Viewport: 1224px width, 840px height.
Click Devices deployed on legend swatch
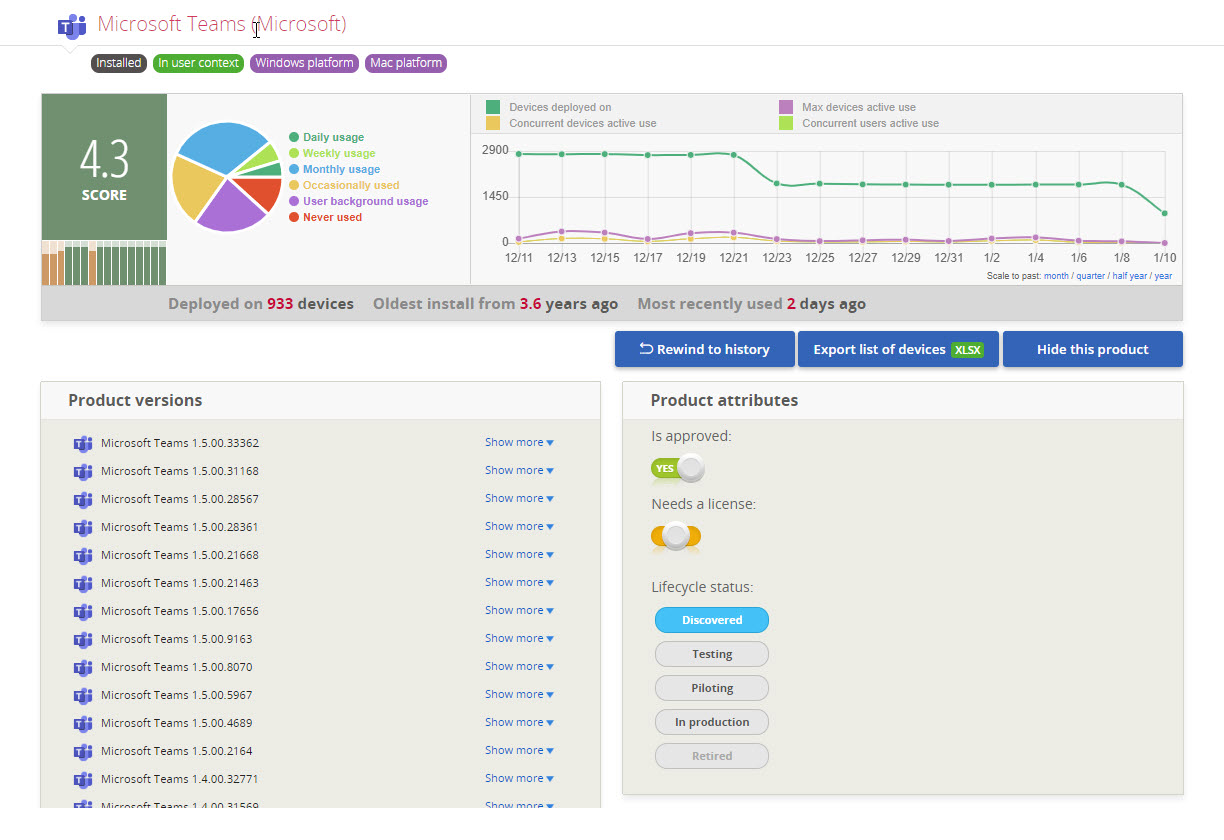click(493, 107)
